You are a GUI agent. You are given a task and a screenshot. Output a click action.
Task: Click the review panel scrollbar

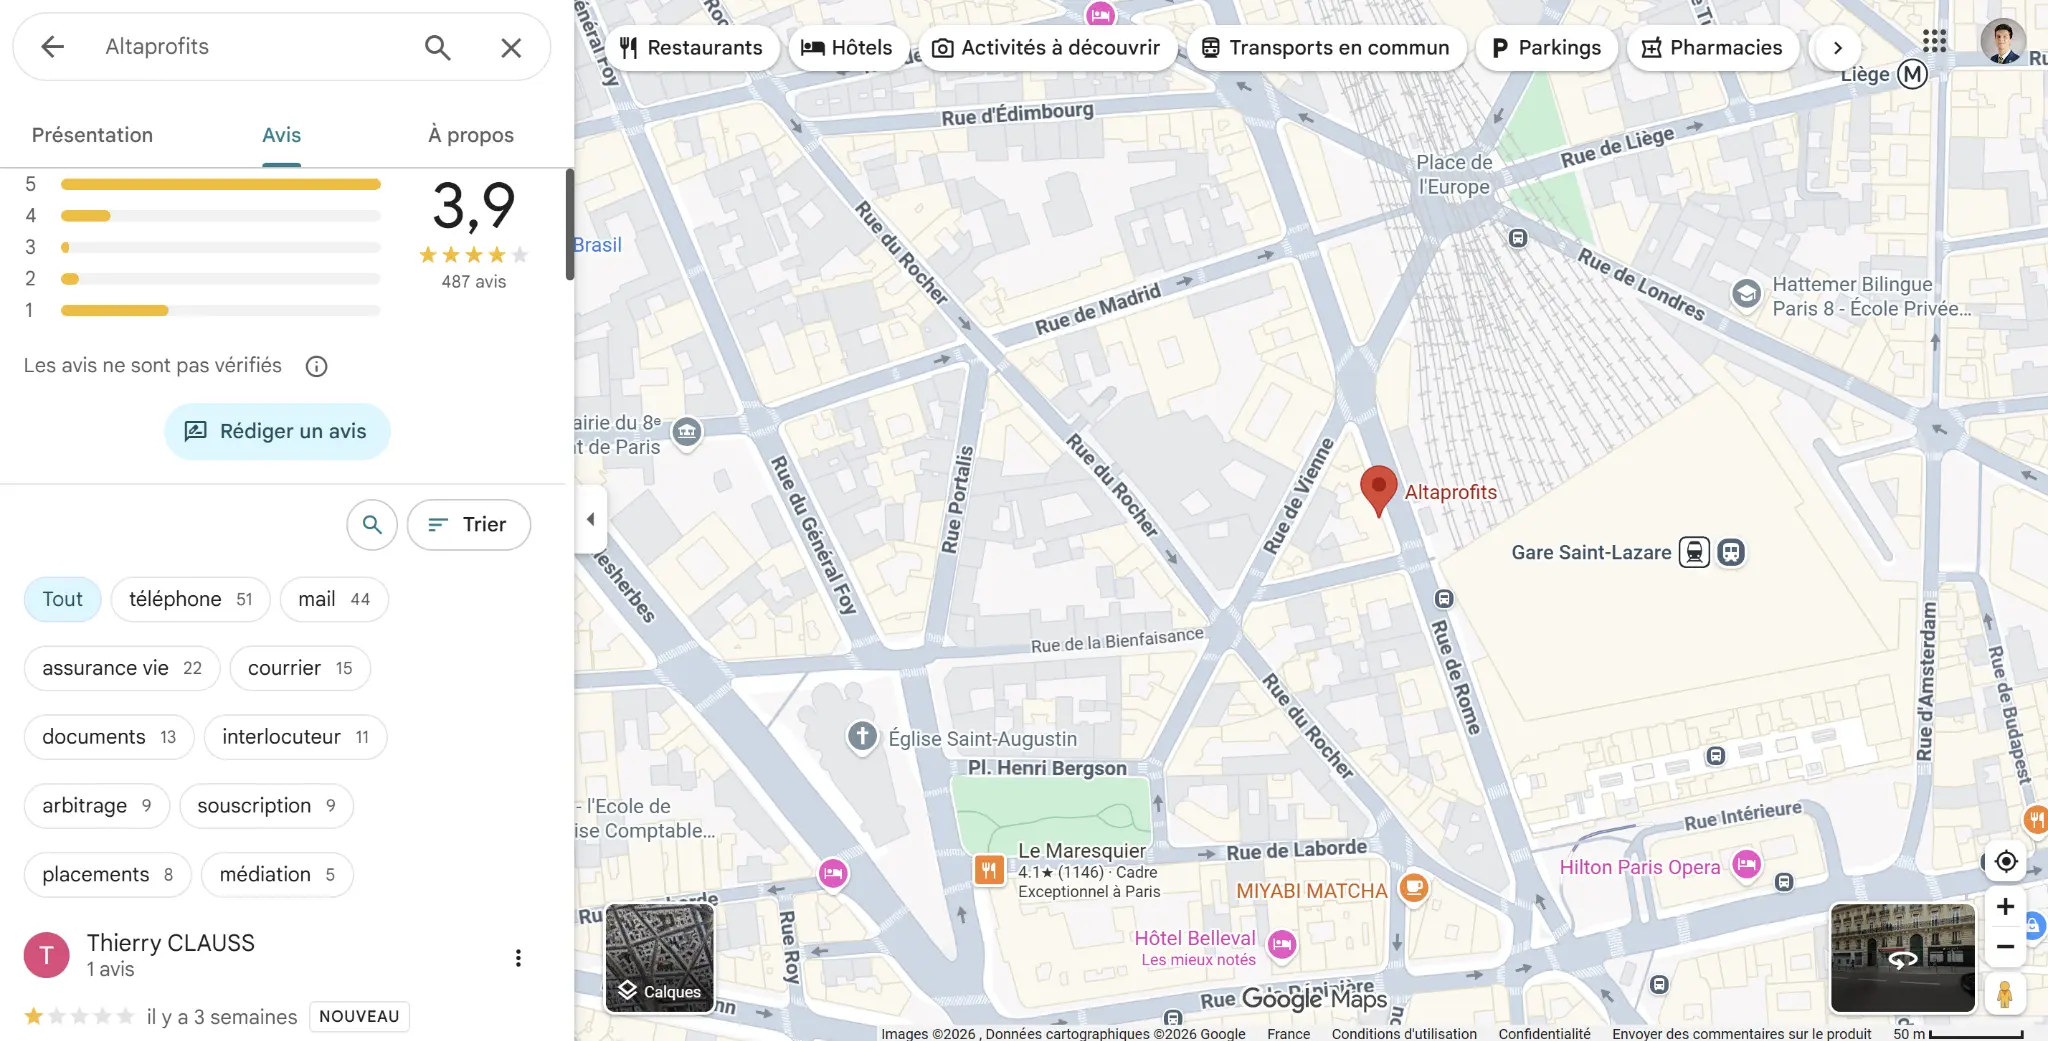(570, 225)
